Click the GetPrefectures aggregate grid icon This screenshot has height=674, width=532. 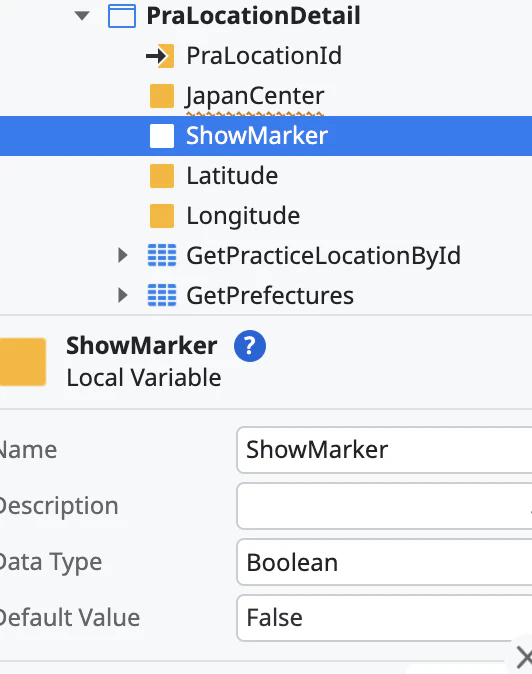pyautogui.click(x=162, y=295)
